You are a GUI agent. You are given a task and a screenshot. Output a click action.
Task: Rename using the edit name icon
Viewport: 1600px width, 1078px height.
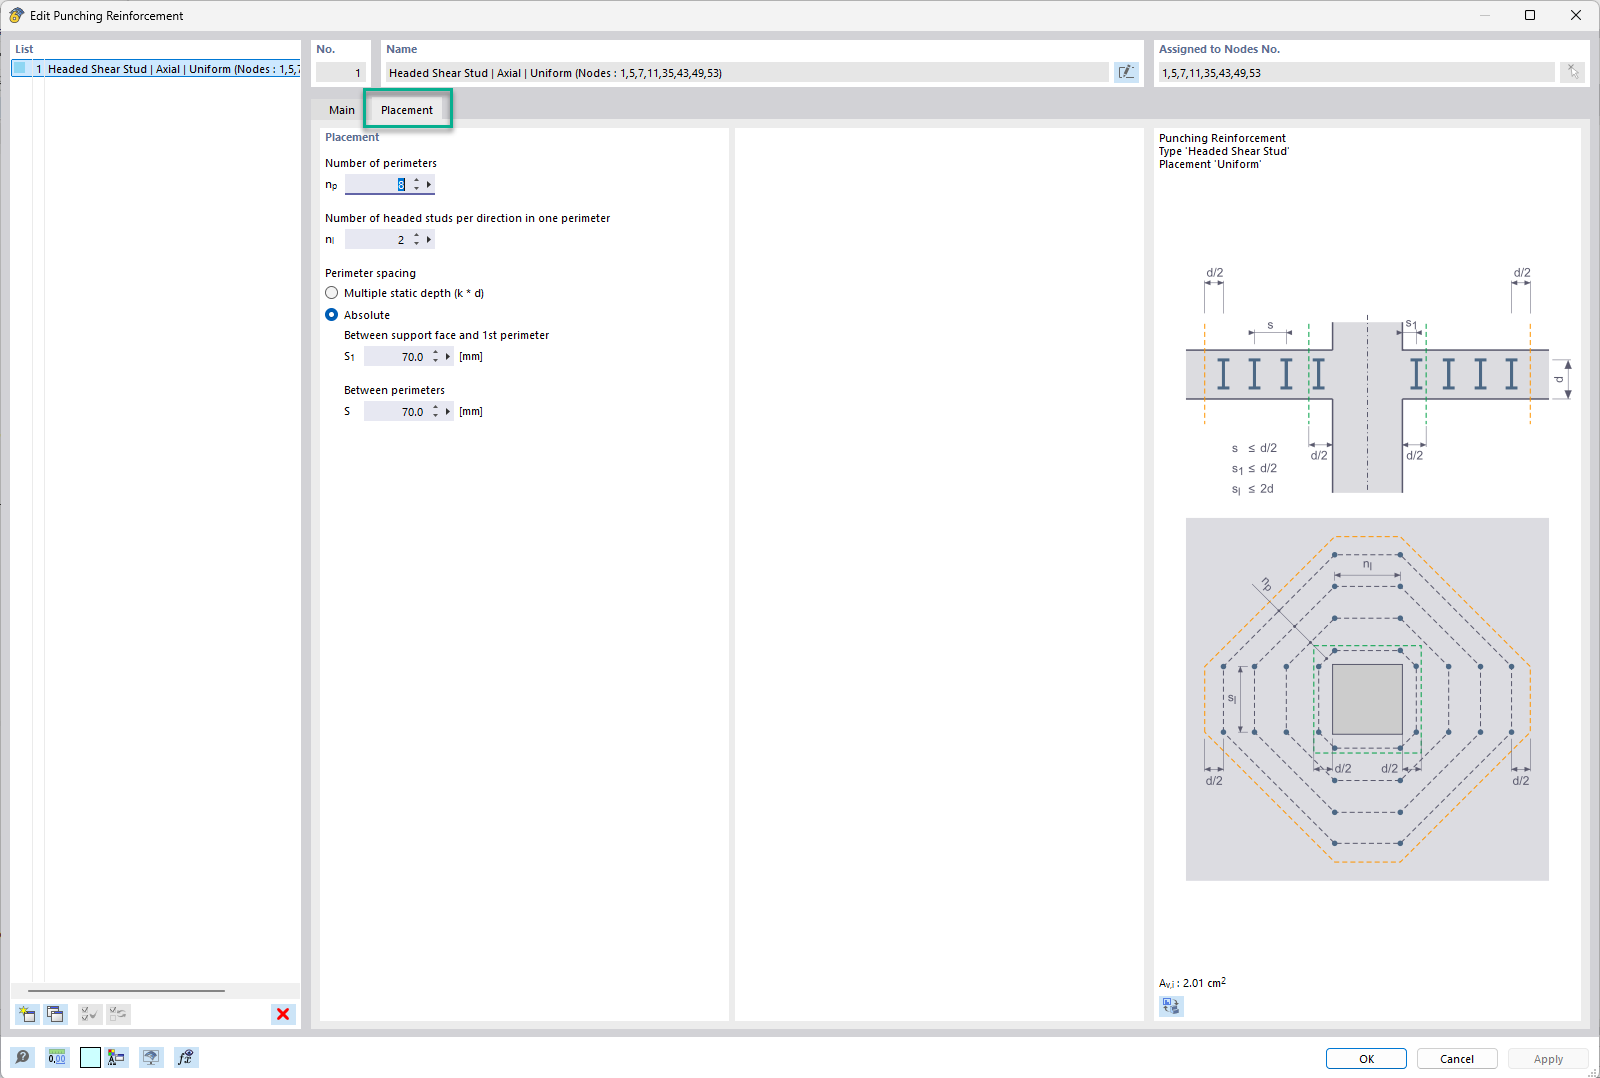(1126, 72)
